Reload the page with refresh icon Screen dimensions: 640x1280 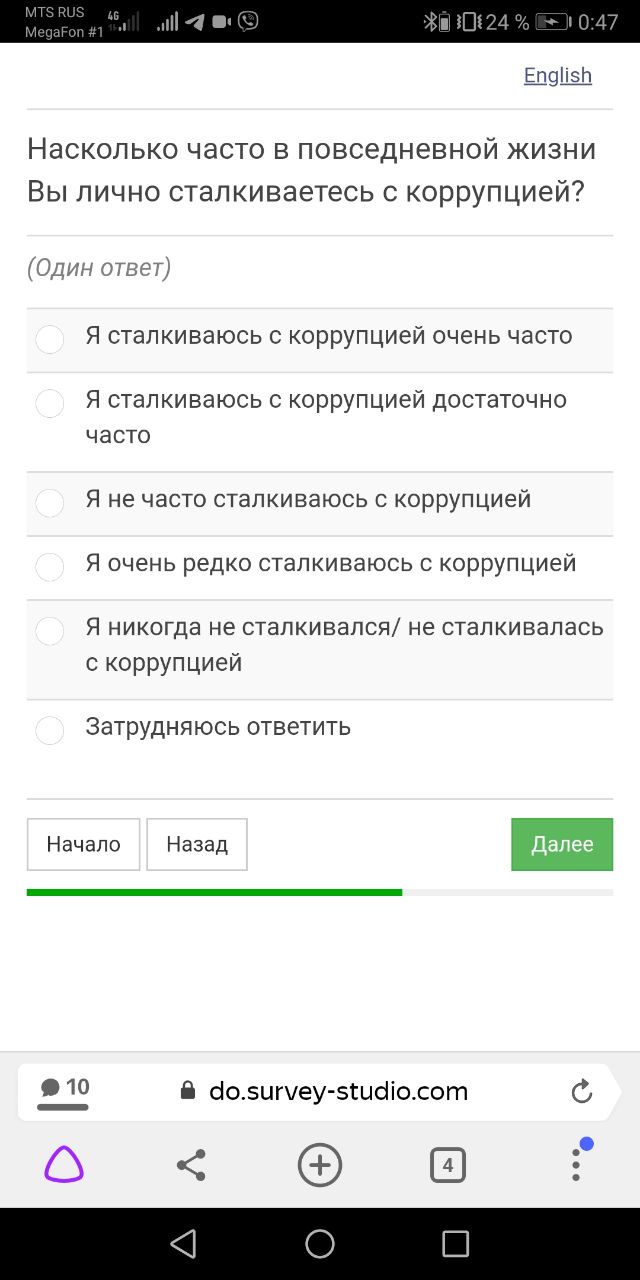pos(582,1091)
